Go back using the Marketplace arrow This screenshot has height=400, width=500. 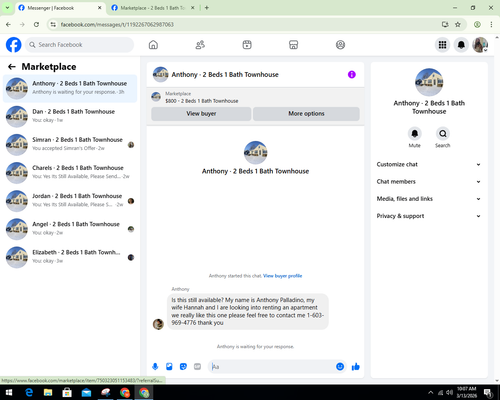pos(12,67)
